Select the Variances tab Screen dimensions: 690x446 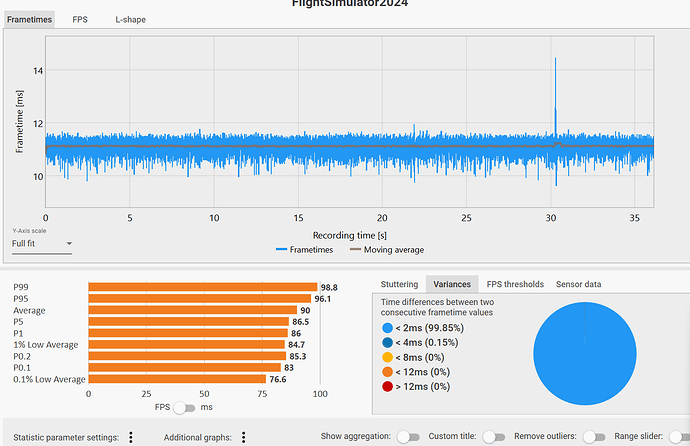coord(452,284)
